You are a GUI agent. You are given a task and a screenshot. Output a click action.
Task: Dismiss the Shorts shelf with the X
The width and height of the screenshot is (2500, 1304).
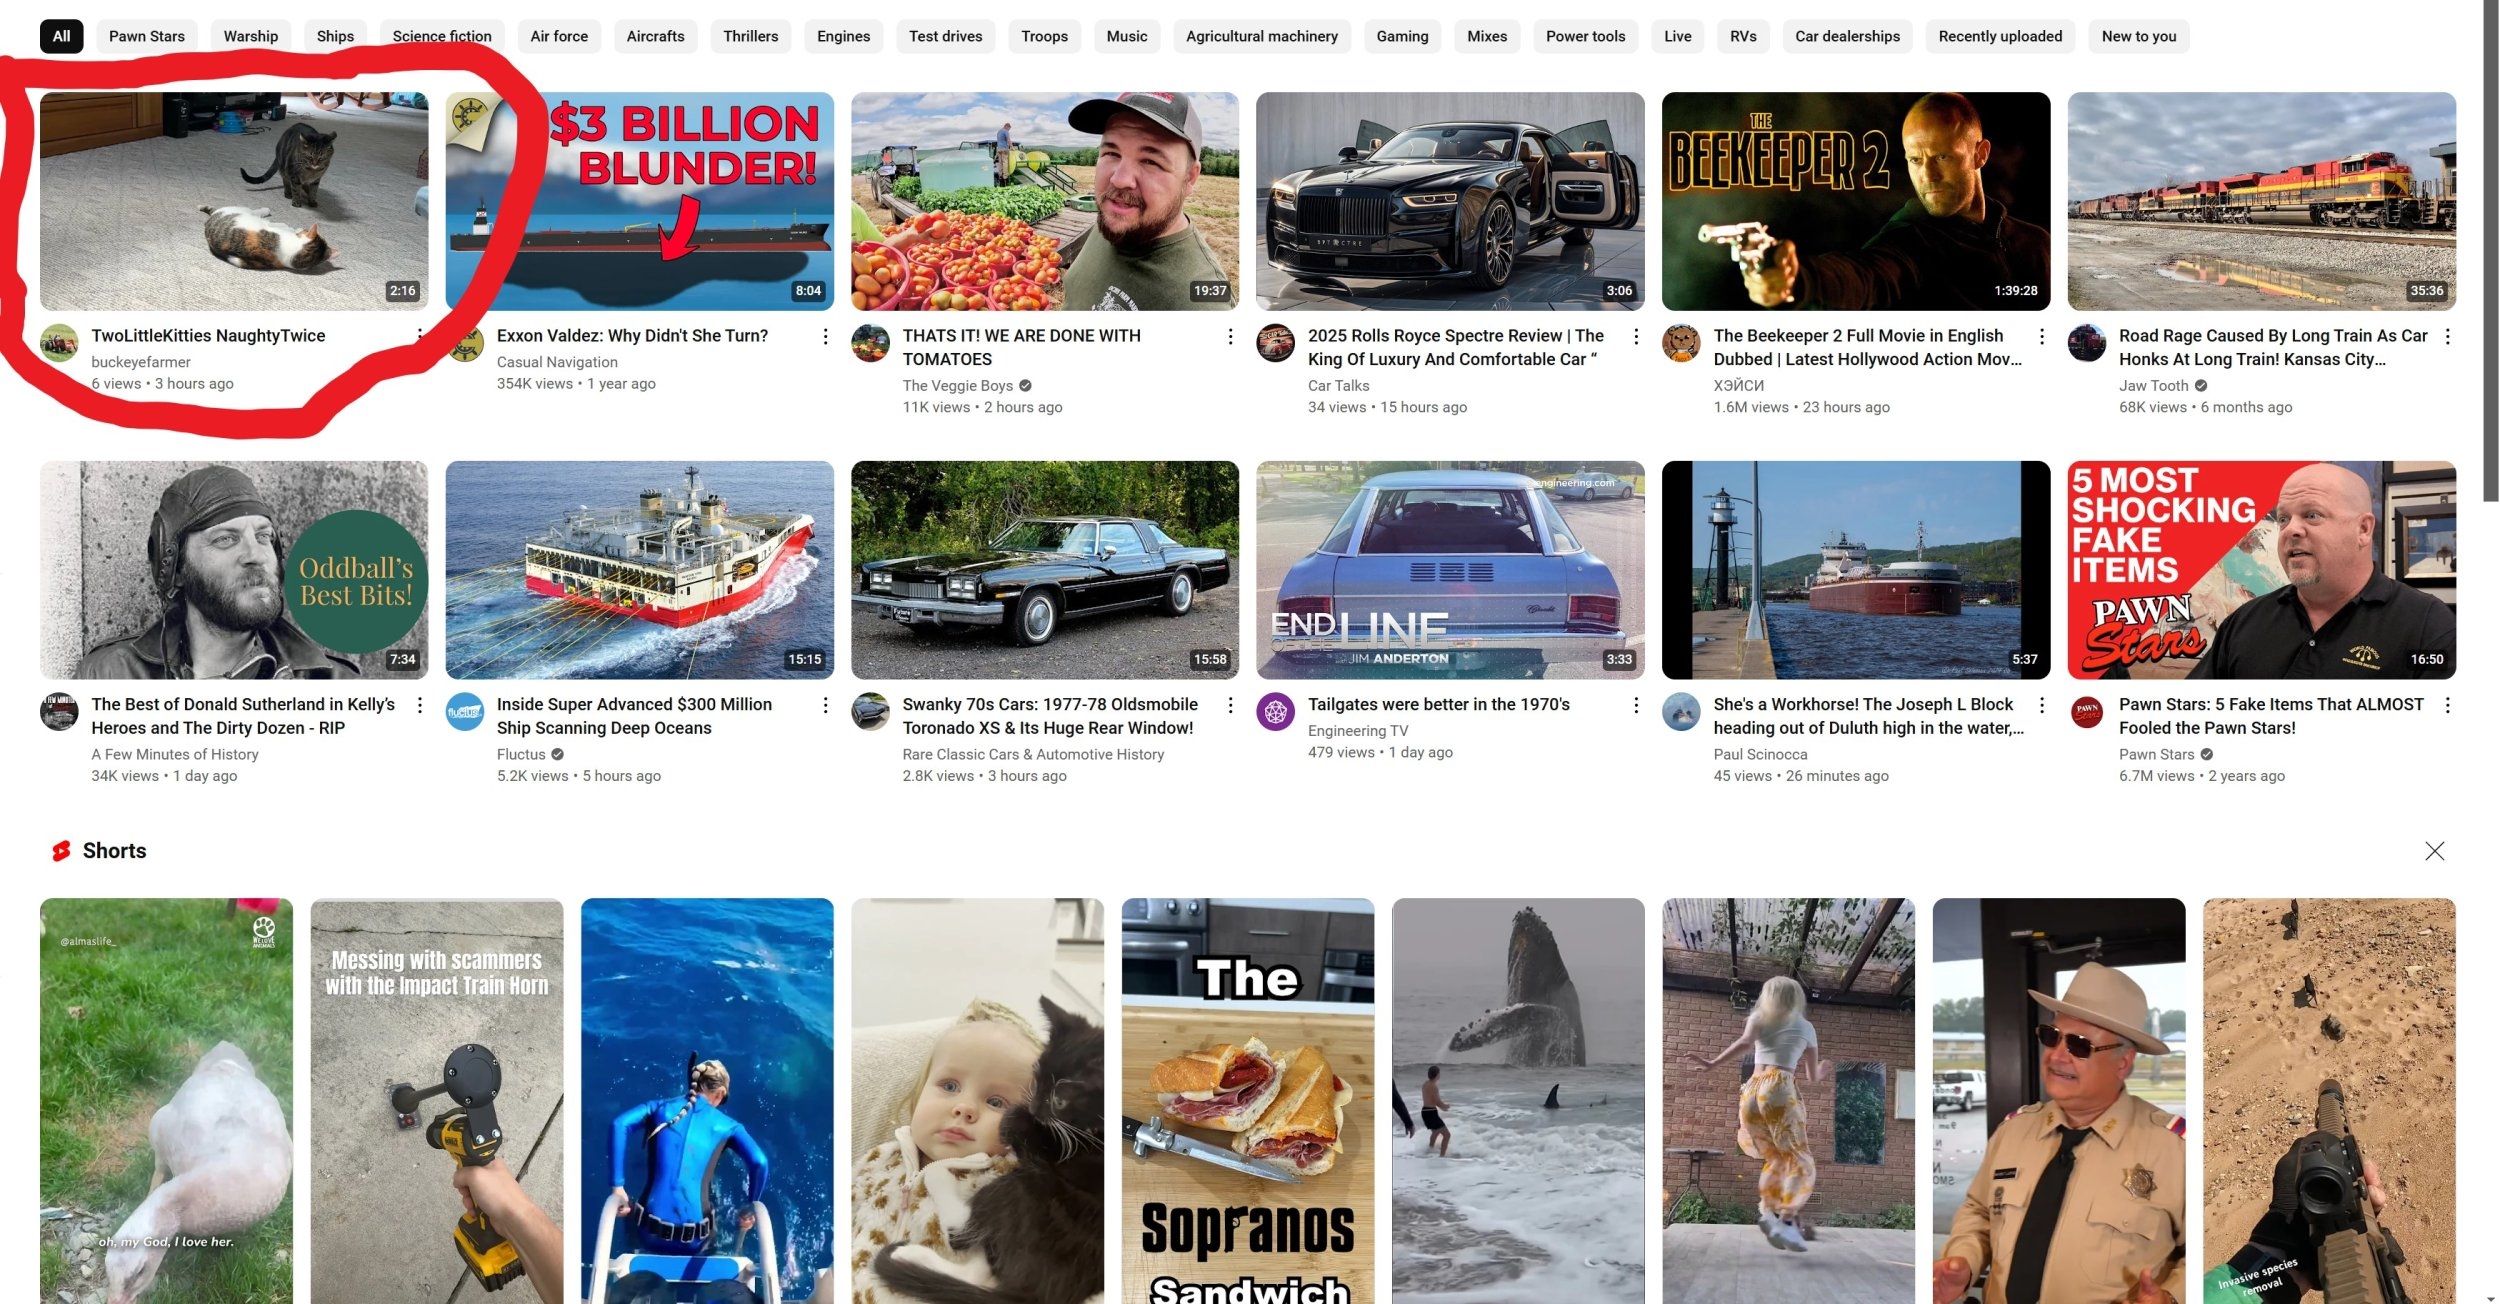[2434, 851]
